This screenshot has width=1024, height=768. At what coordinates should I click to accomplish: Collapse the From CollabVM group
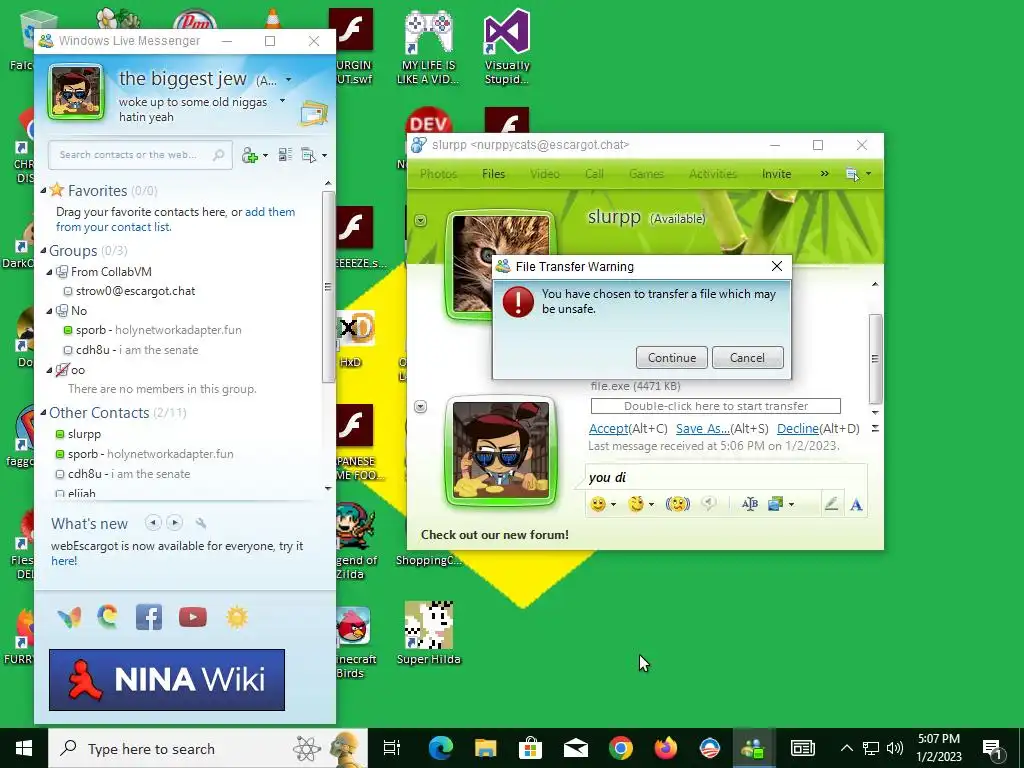tap(50, 272)
